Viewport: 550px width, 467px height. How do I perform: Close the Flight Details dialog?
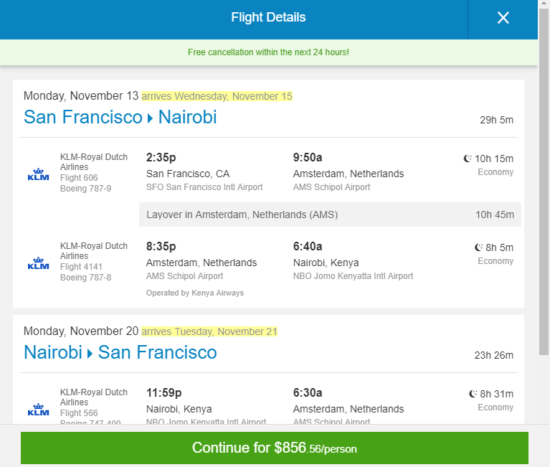tap(503, 18)
